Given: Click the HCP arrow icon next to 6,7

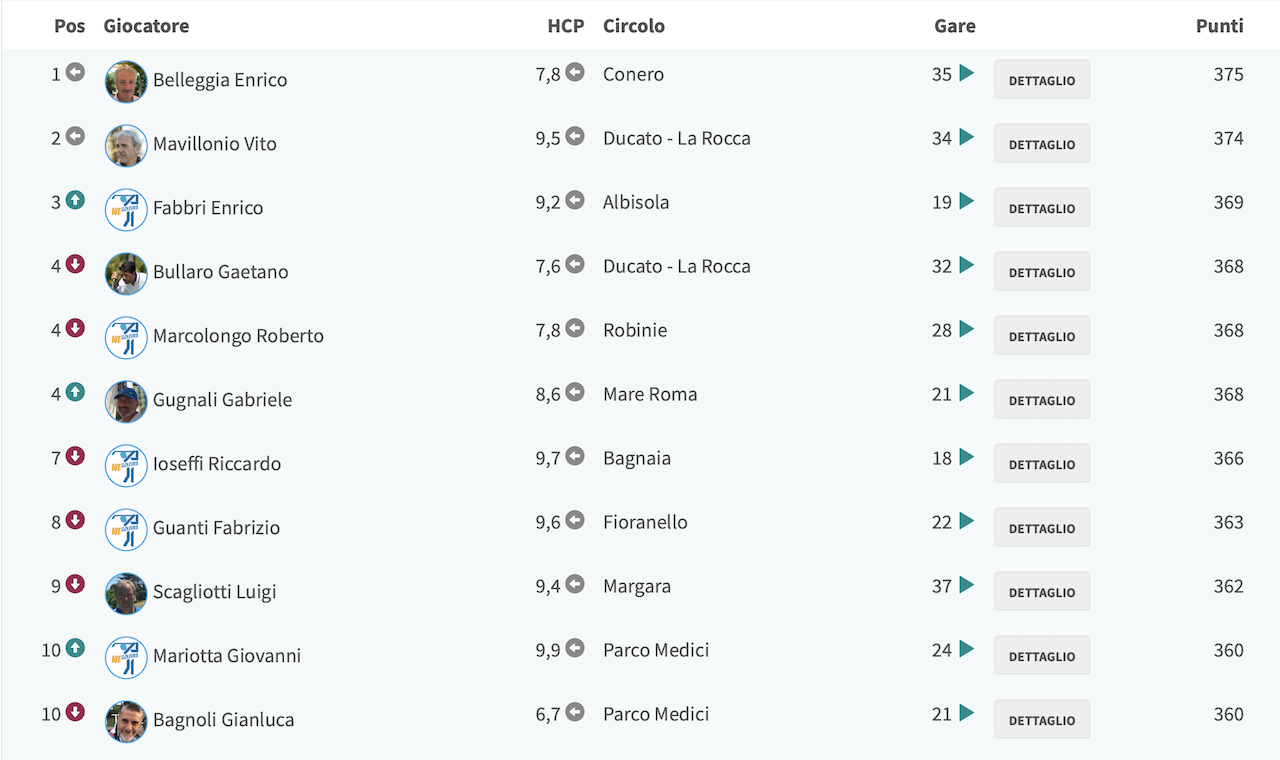Looking at the screenshot, I should (575, 713).
